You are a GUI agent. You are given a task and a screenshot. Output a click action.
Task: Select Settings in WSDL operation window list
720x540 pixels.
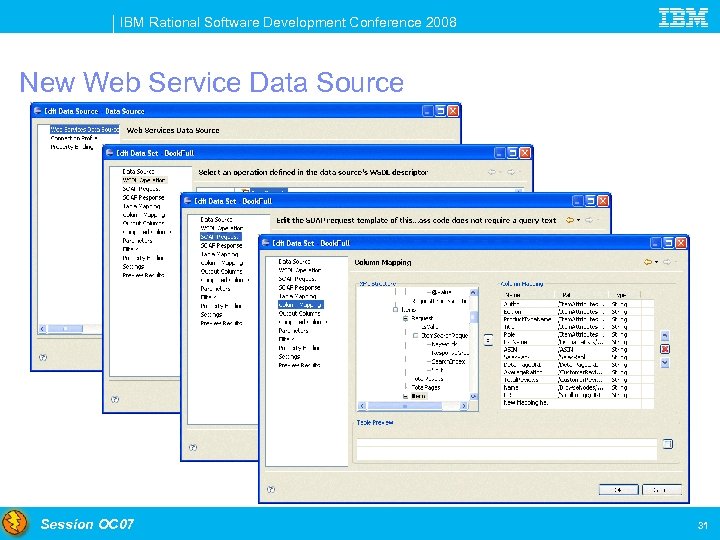133,266
